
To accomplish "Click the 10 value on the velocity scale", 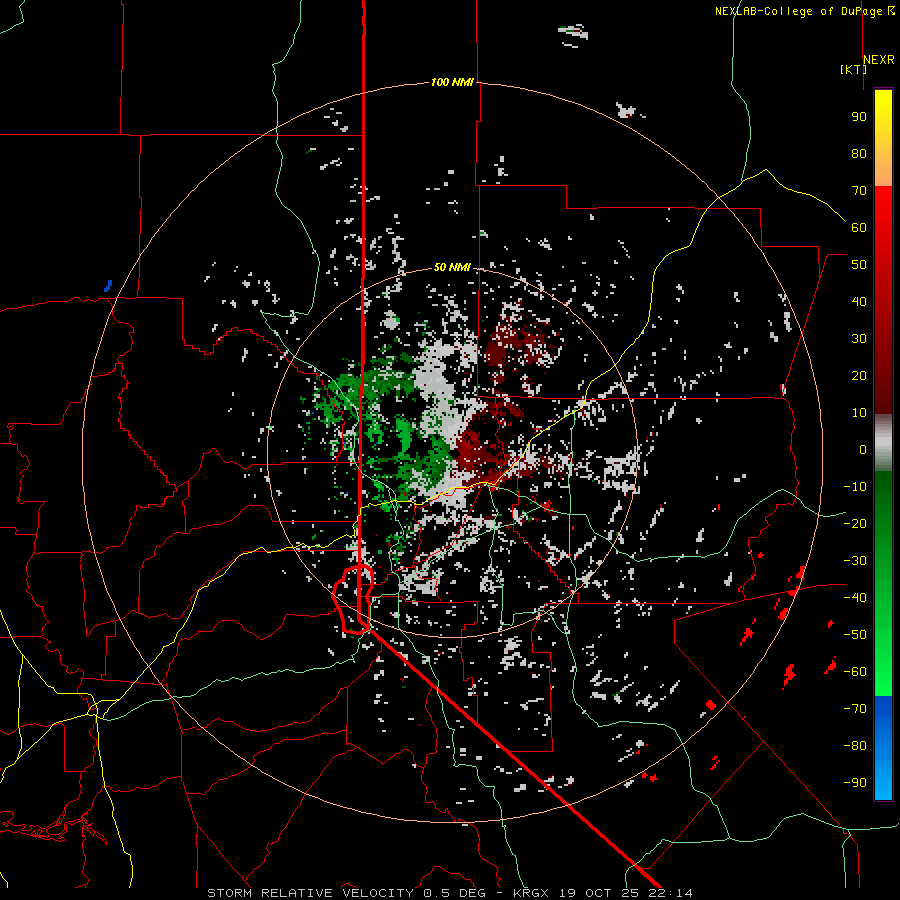I will [859, 413].
